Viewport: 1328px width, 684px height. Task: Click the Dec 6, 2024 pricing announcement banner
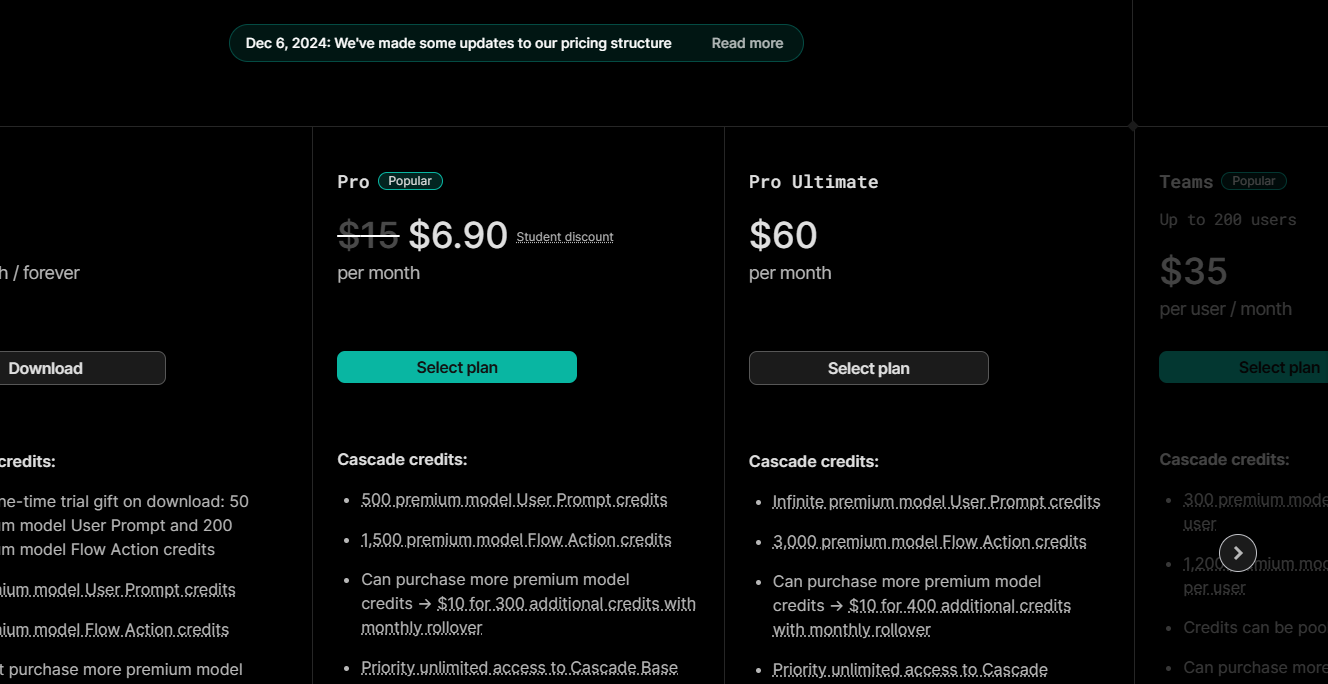(x=516, y=43)
